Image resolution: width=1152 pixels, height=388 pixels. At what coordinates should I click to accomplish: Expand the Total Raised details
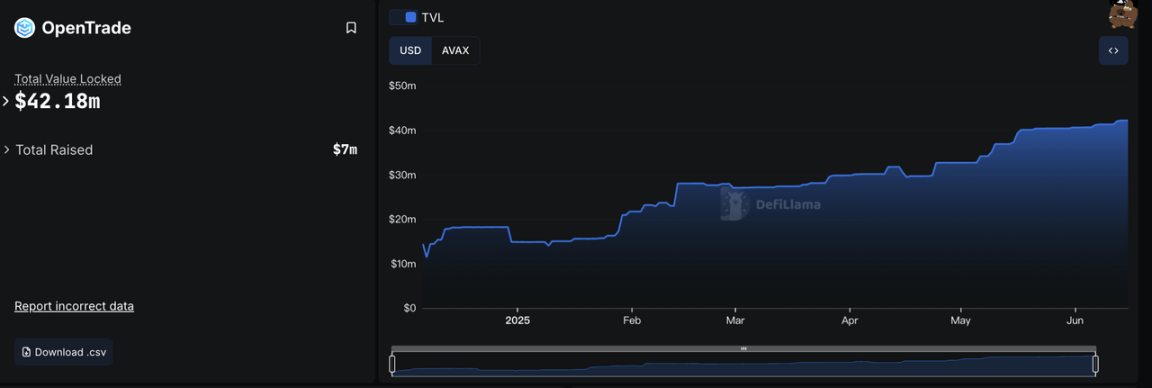(7, 150)
